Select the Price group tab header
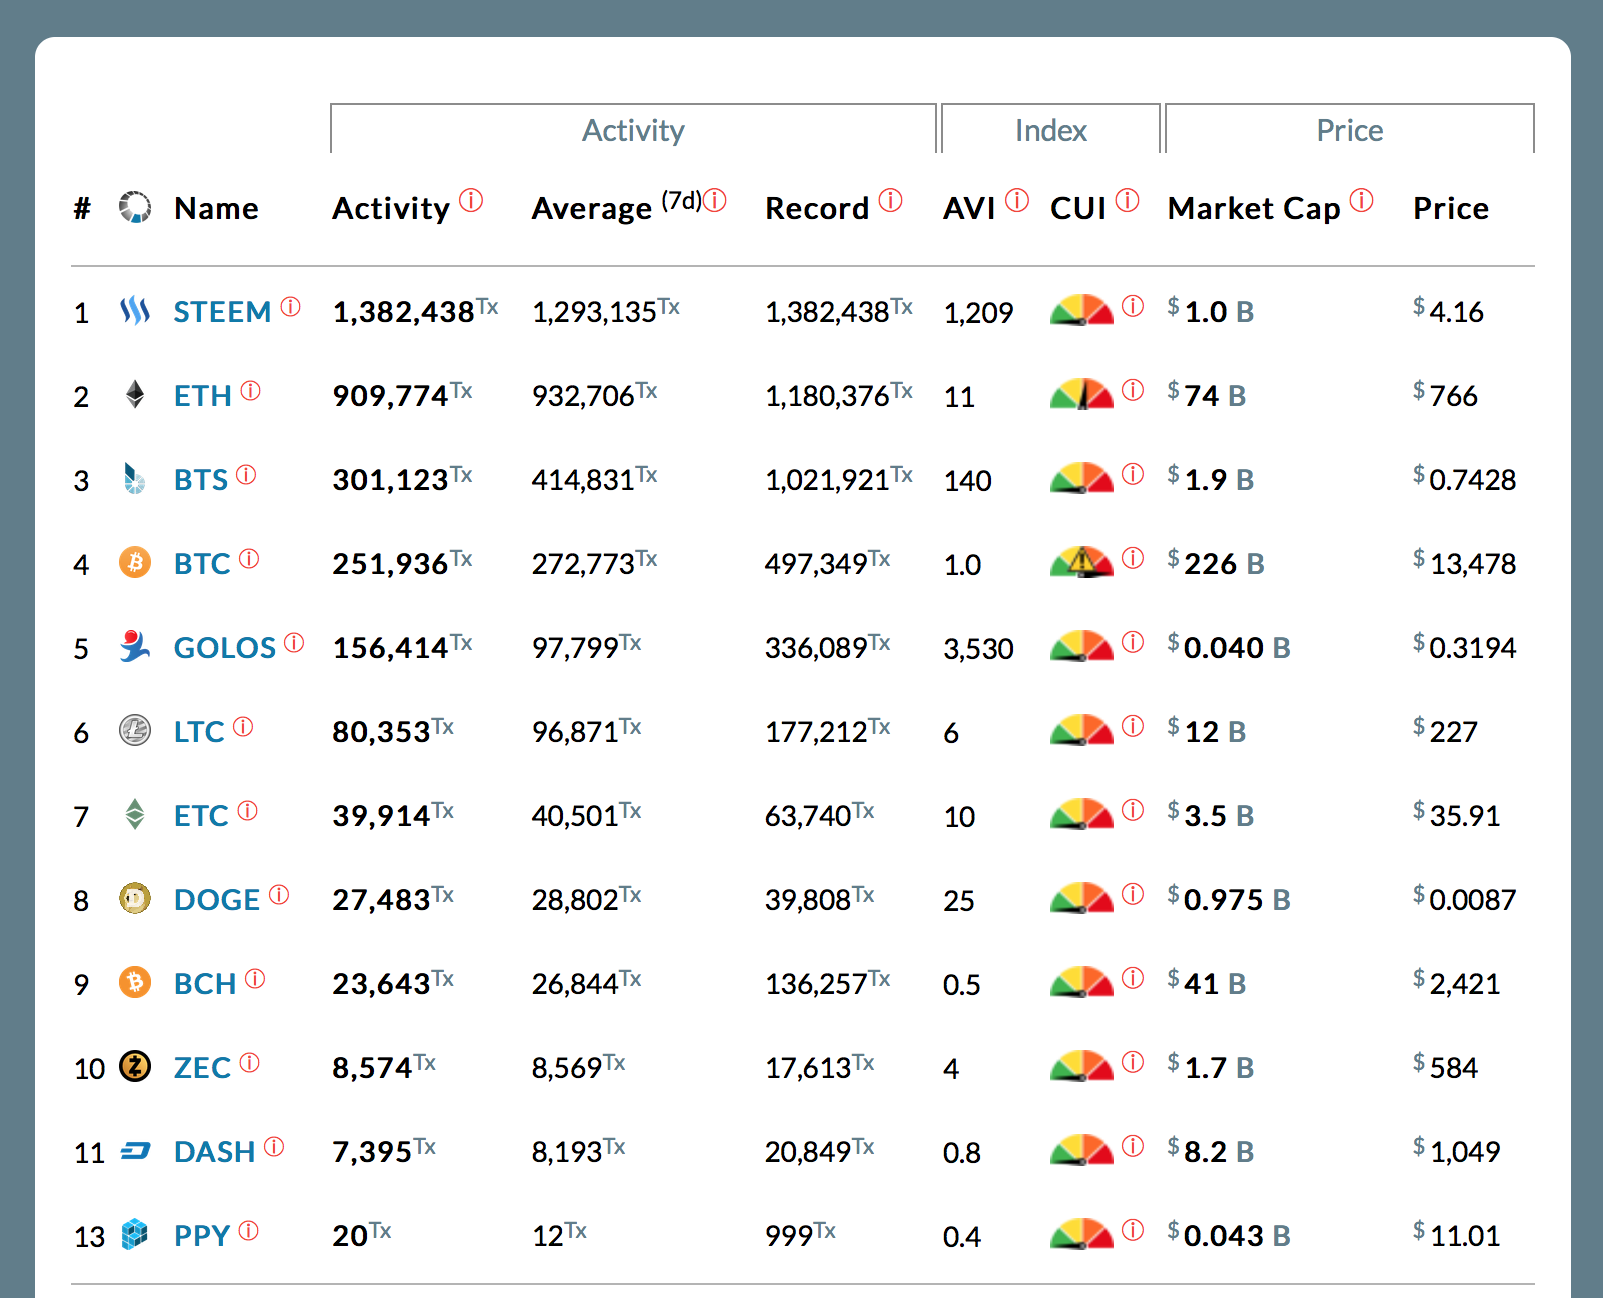Screen dimensions: 1603x1298 1349,129
